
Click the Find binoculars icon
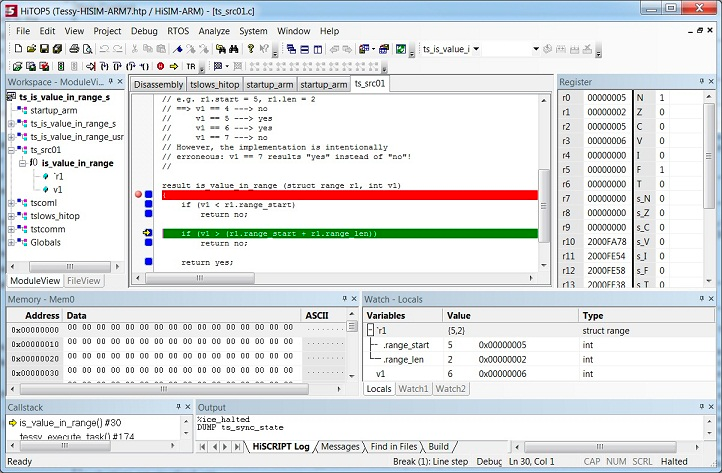pyautogui.click(x=234, y=49)
